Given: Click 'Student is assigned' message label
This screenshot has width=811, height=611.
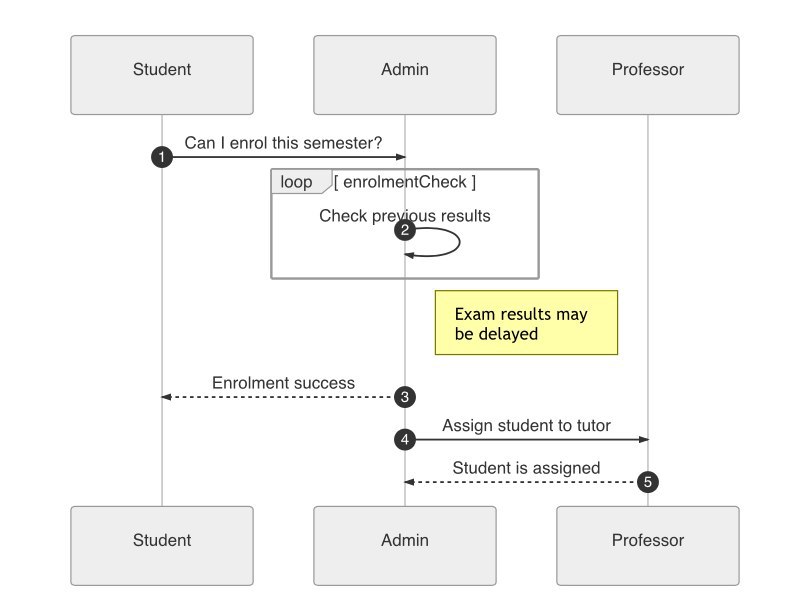Looking at the screenshot, I should (x=526, y=468).
